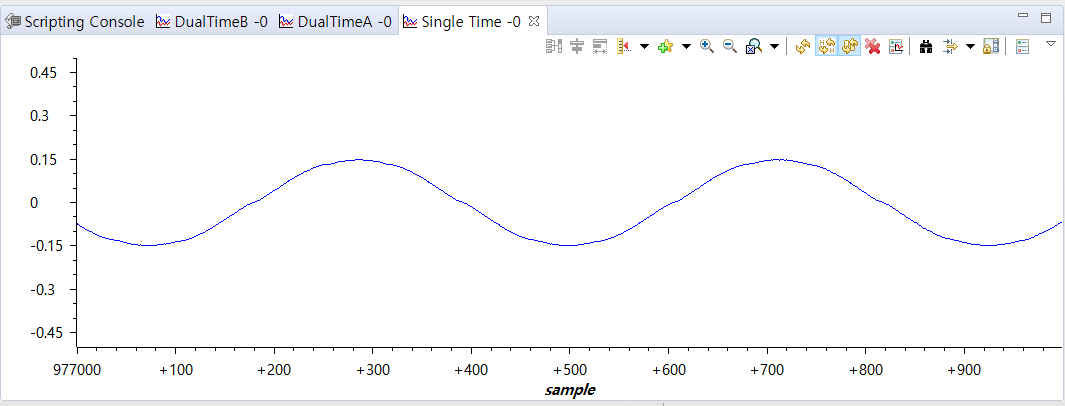The image size is (1065, 406).
Task: Click the green plus star icon
Action: tap(665, 46)
